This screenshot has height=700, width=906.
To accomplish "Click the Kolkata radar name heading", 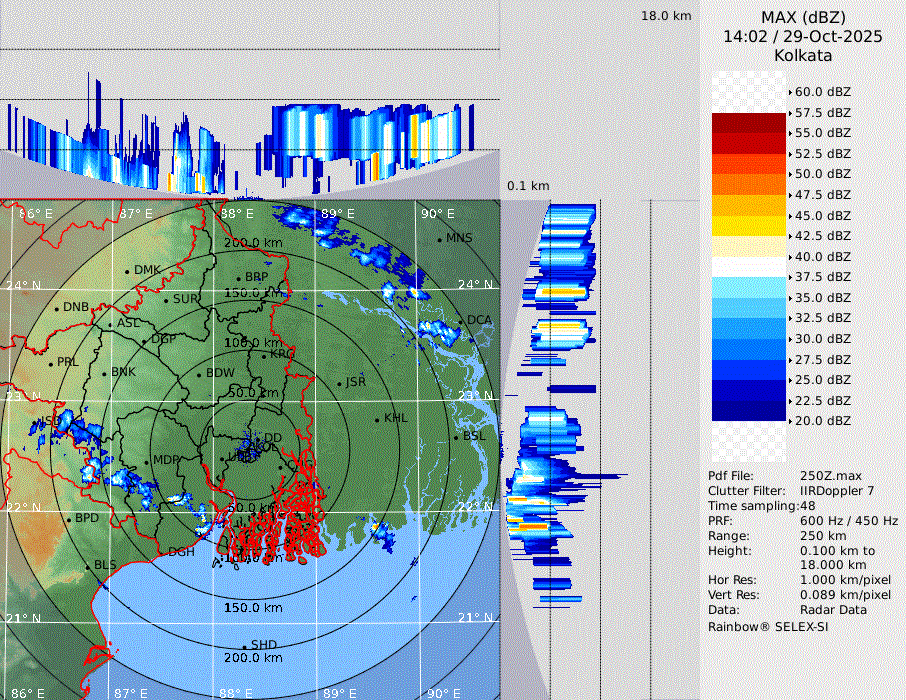I will pyautogui.click(x=802, y=55).
